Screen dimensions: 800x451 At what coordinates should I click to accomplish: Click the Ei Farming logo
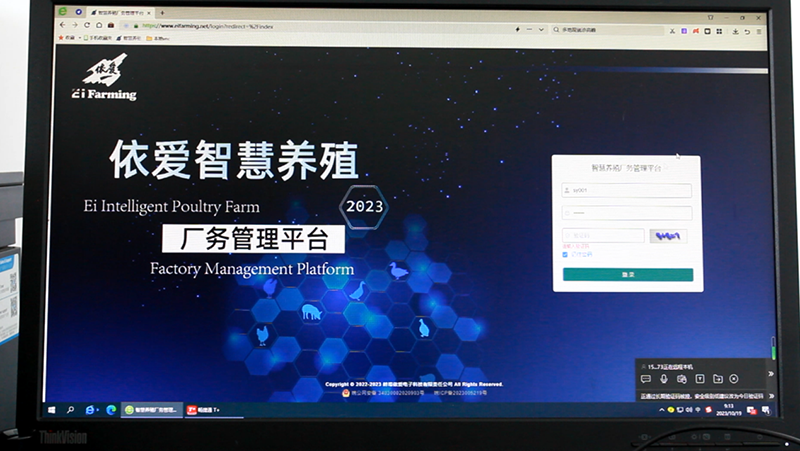(x=105, y=77)
